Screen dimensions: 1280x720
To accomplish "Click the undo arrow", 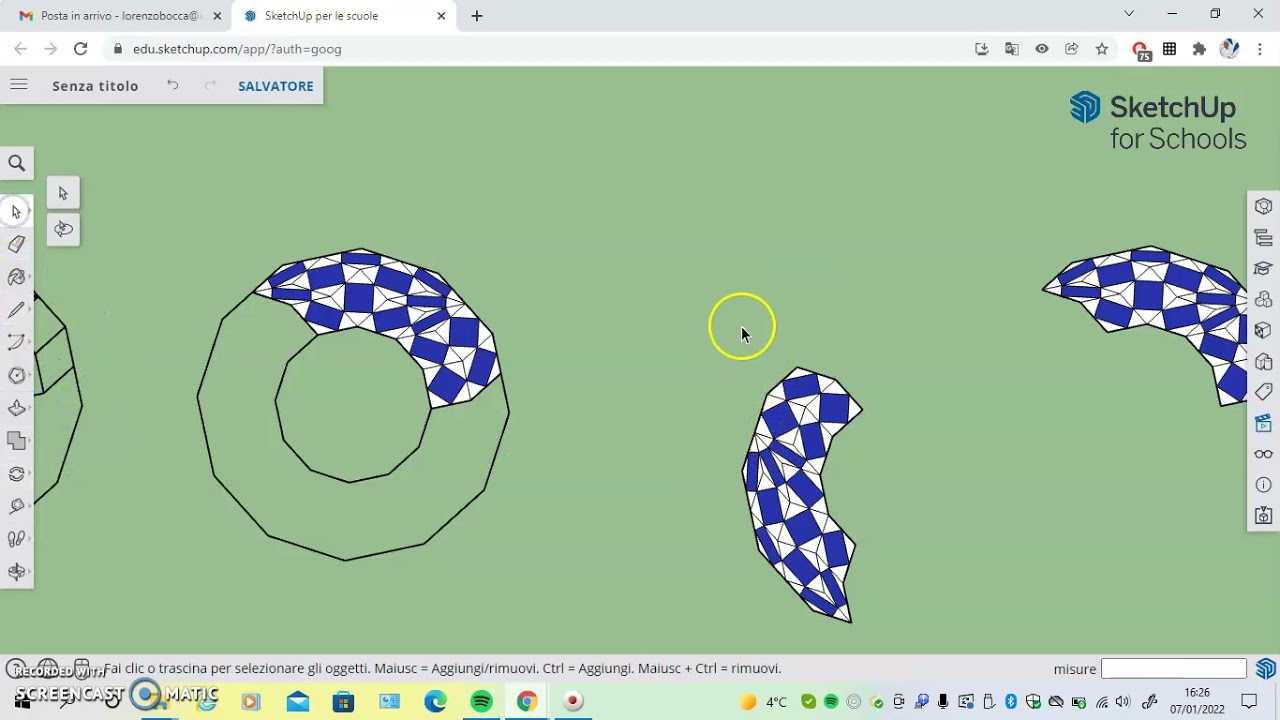I will [x=172, y=85].
